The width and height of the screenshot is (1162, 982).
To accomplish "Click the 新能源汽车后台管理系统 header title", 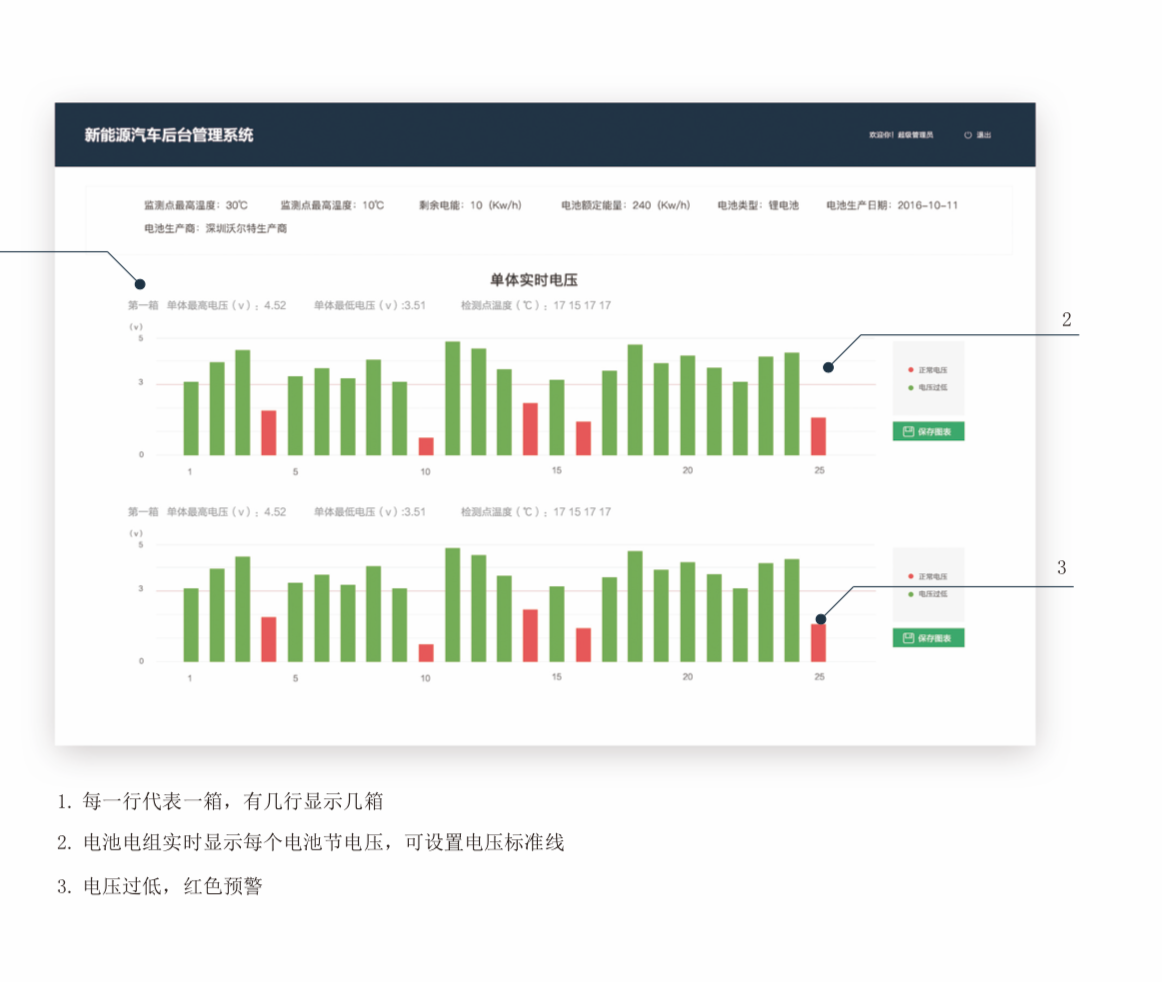I will [x=169, y=135].
